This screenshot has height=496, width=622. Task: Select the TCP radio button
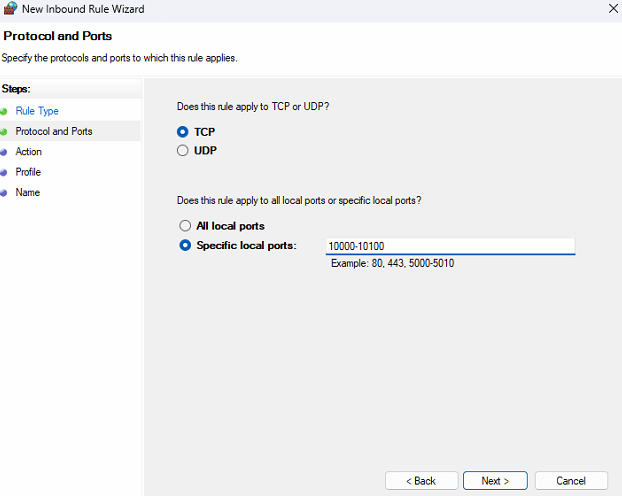182,131
